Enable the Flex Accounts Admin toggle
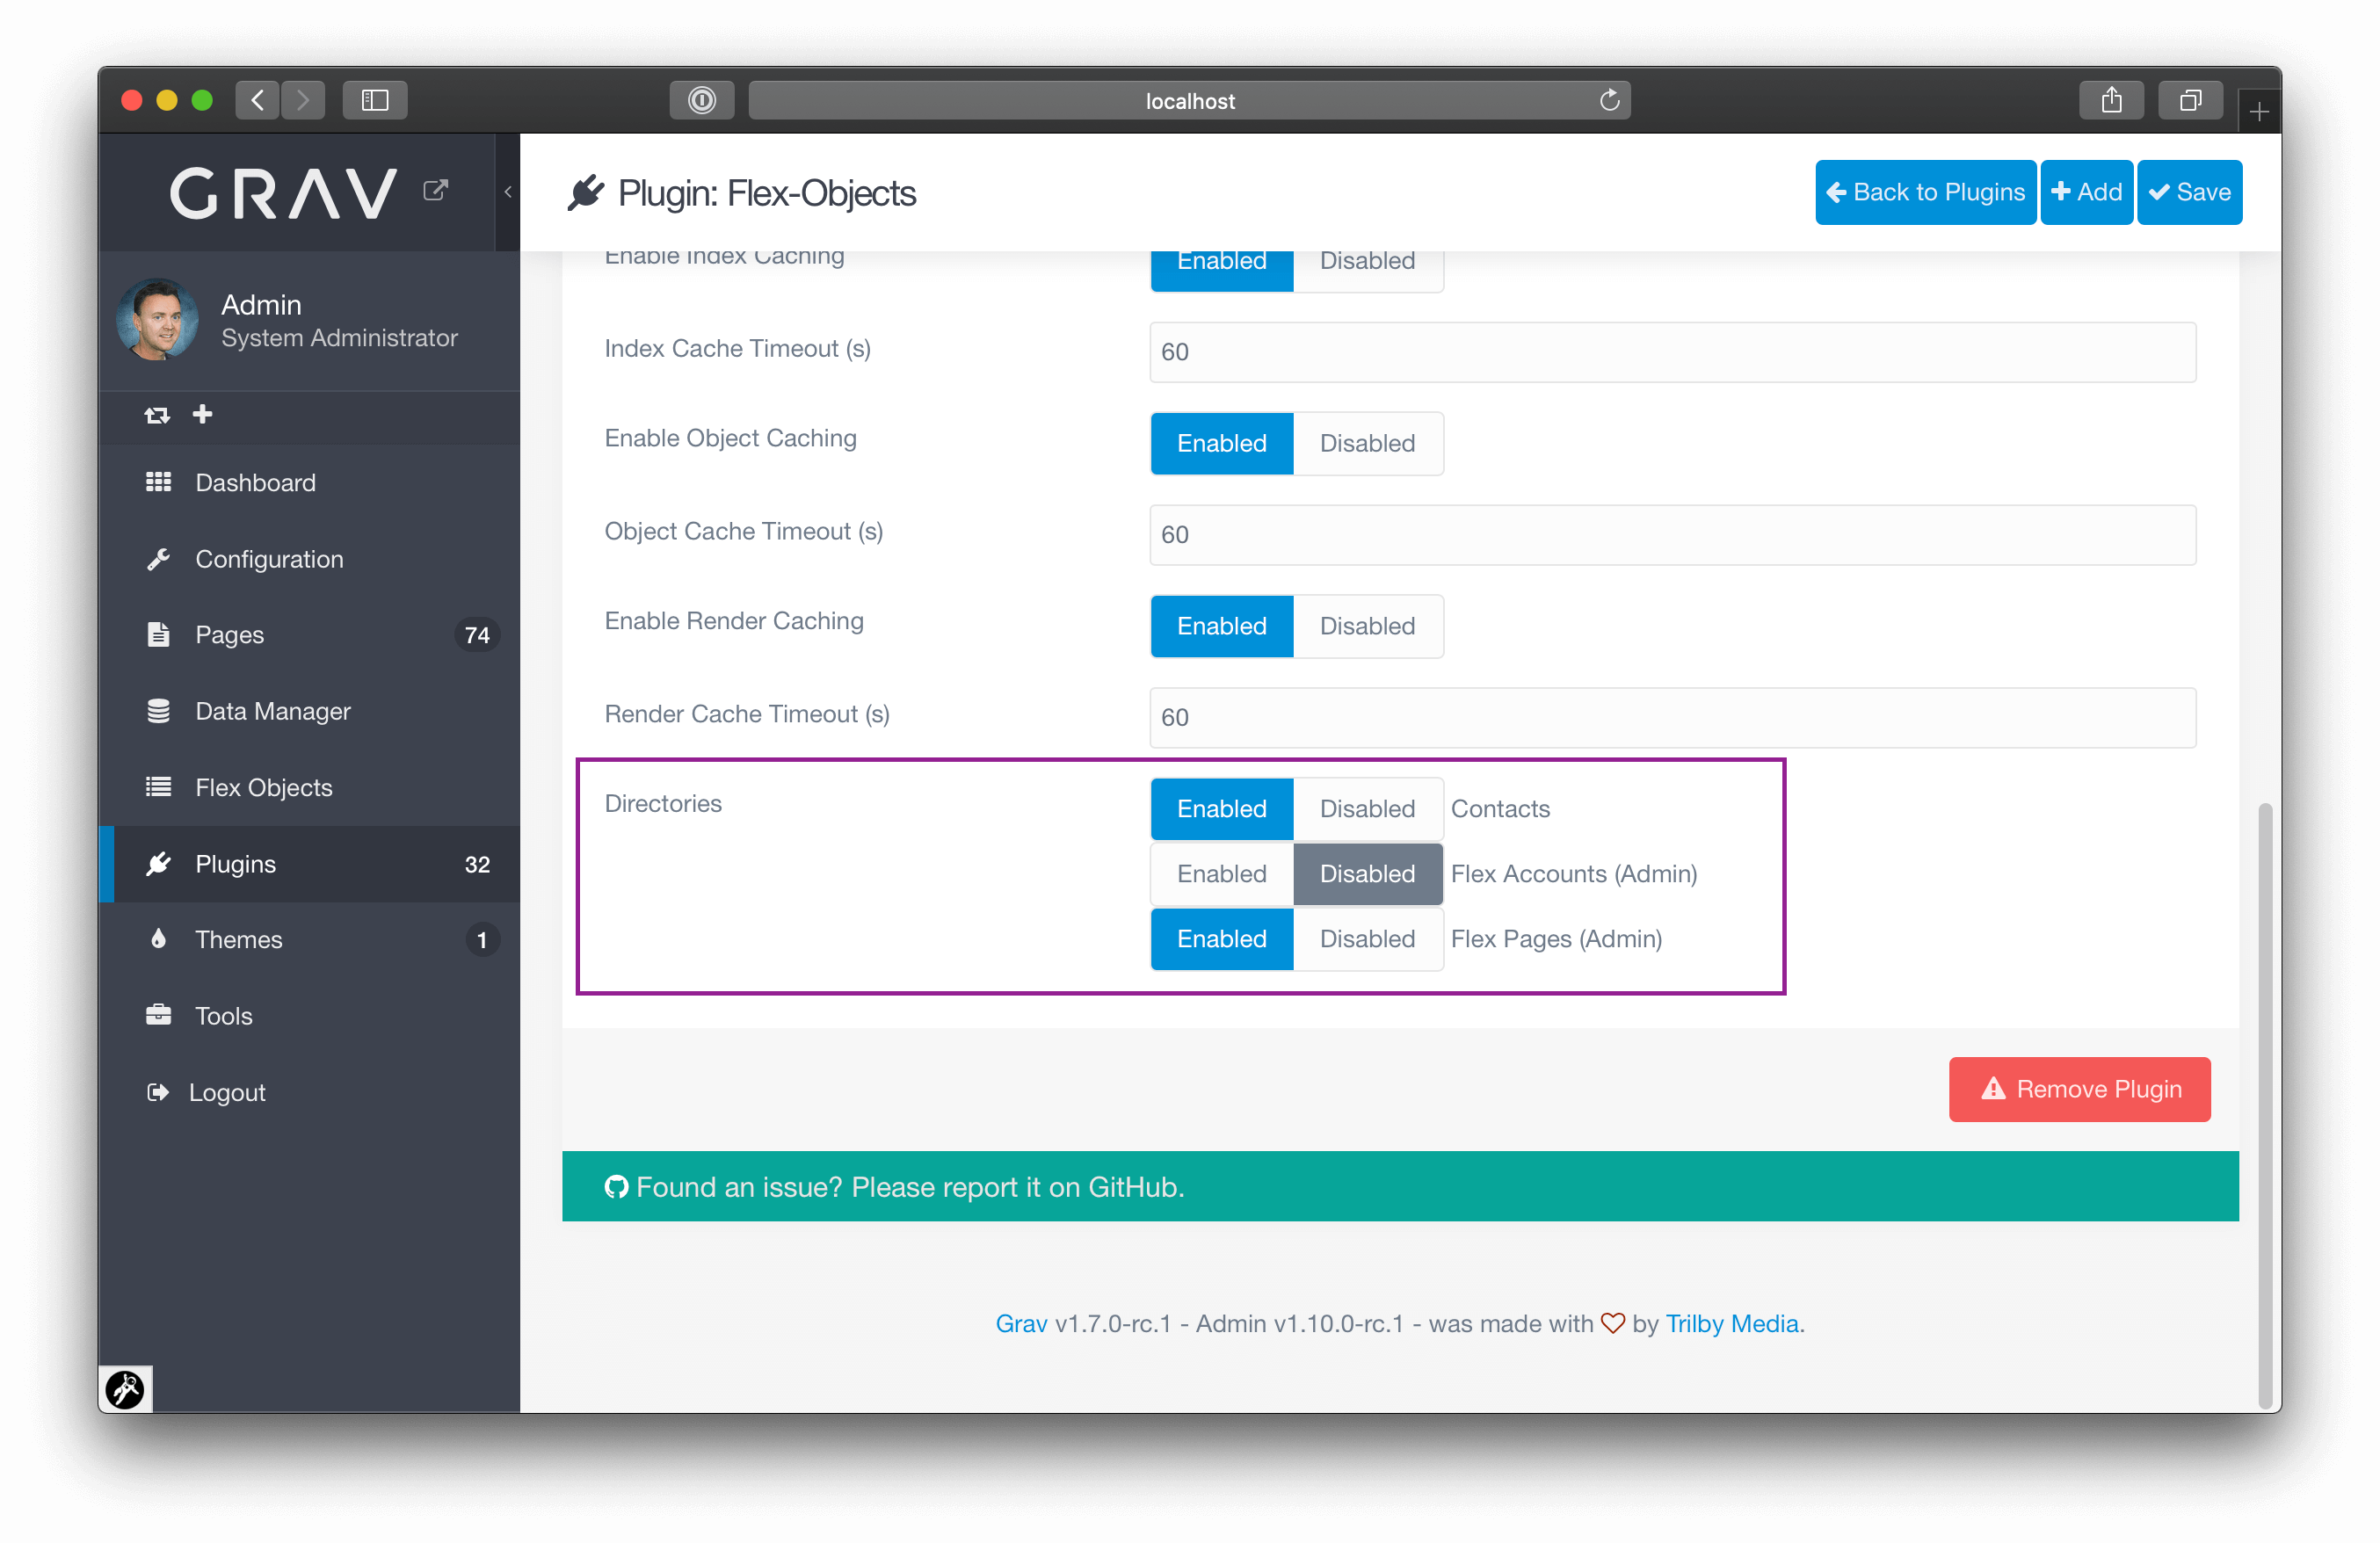2380x1543 pixels. (x=1220, y=873)
